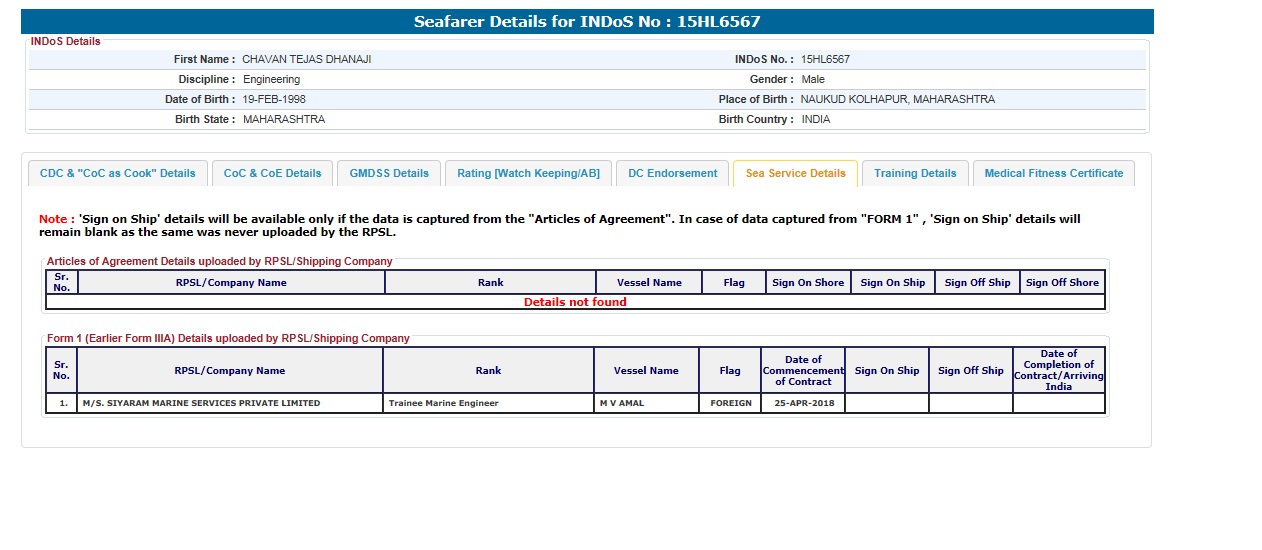Click the Sea Service Details tab
Screen dimensions: 1262x550
795,173
